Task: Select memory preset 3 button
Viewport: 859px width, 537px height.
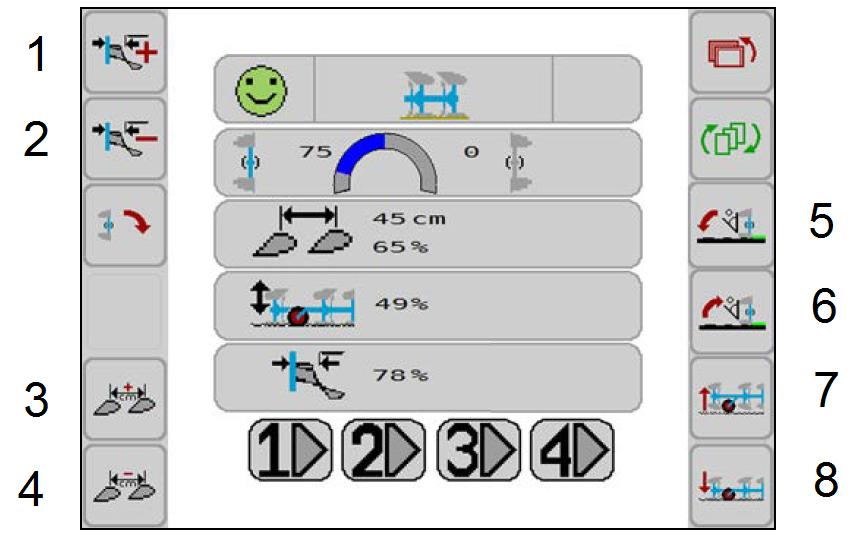Action: click(x=479, y=450)
